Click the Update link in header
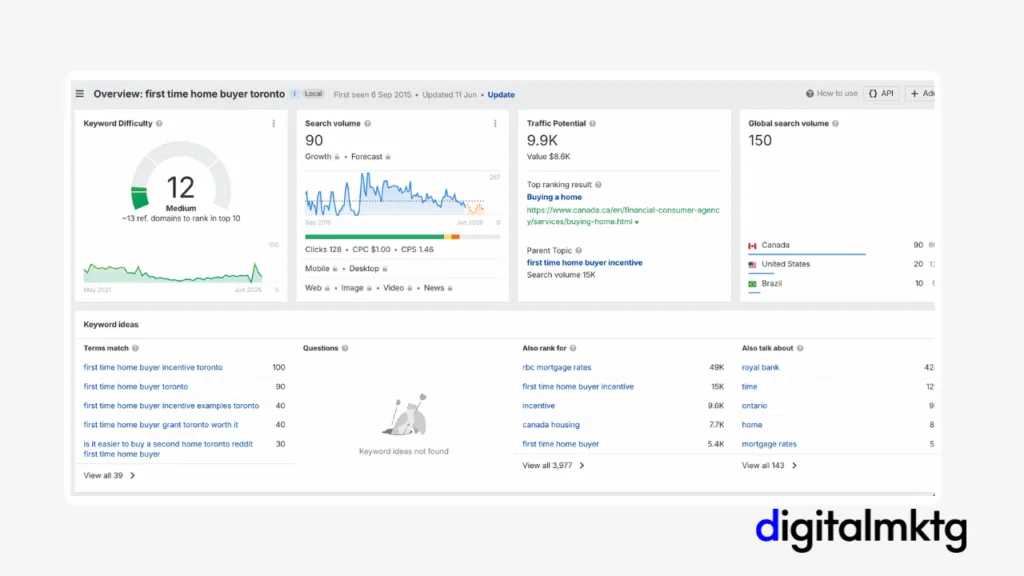The width and height of the screenshot is (1024, 576). point(501,95)
